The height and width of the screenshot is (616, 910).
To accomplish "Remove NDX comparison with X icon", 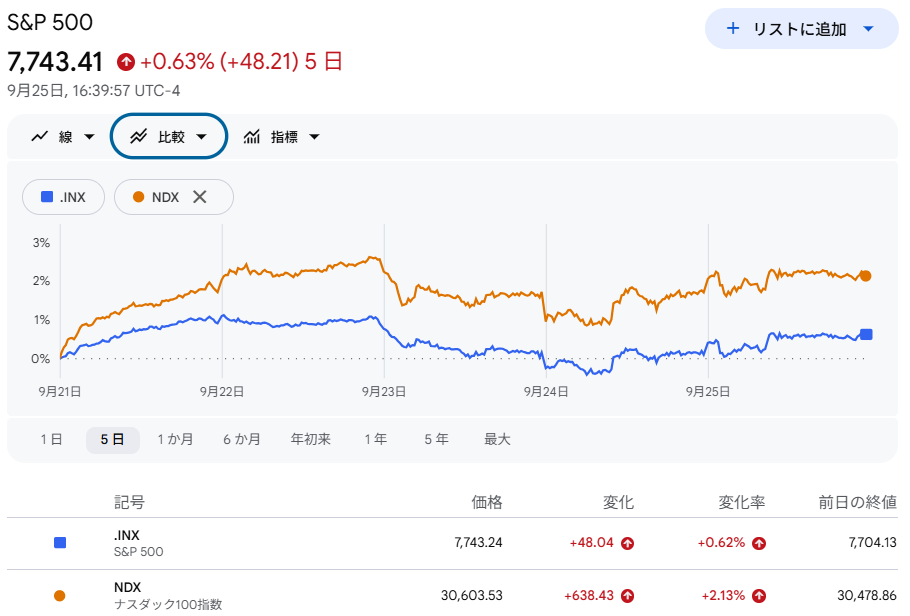I will (x=200, y=197).
